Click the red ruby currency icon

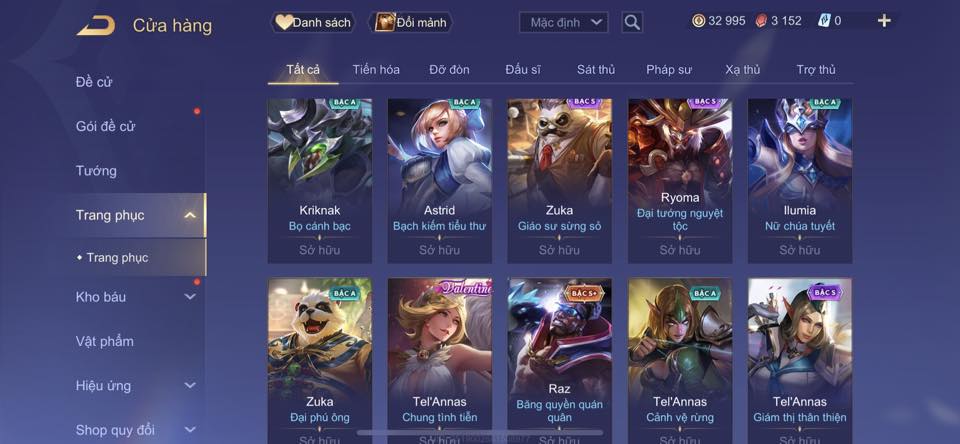[x=762, y=21]
